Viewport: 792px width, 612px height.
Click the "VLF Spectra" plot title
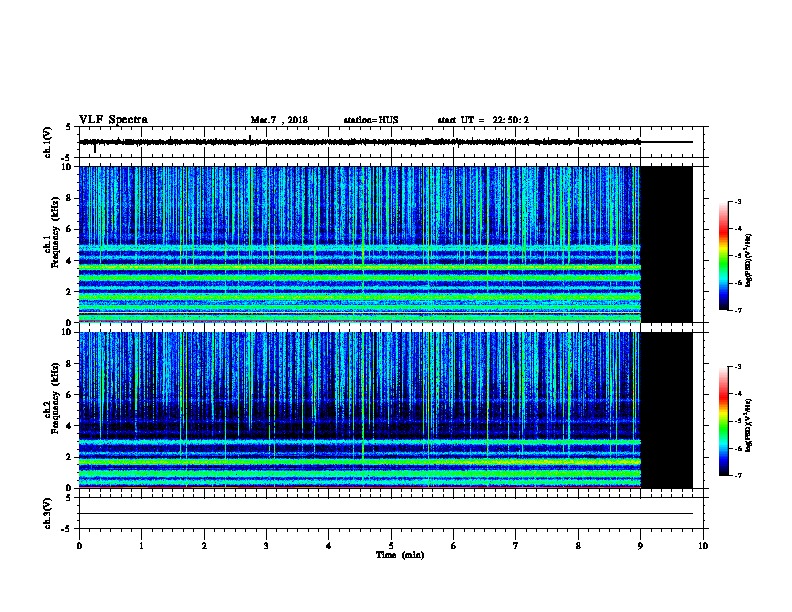pyautogui.click(x=113, y=120)
